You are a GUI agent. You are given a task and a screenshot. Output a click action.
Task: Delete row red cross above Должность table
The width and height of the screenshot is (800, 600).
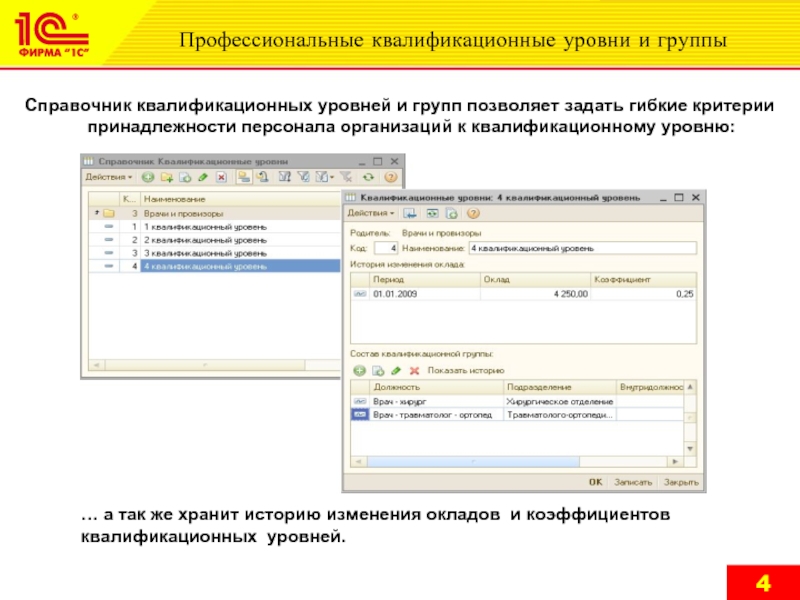414,371
